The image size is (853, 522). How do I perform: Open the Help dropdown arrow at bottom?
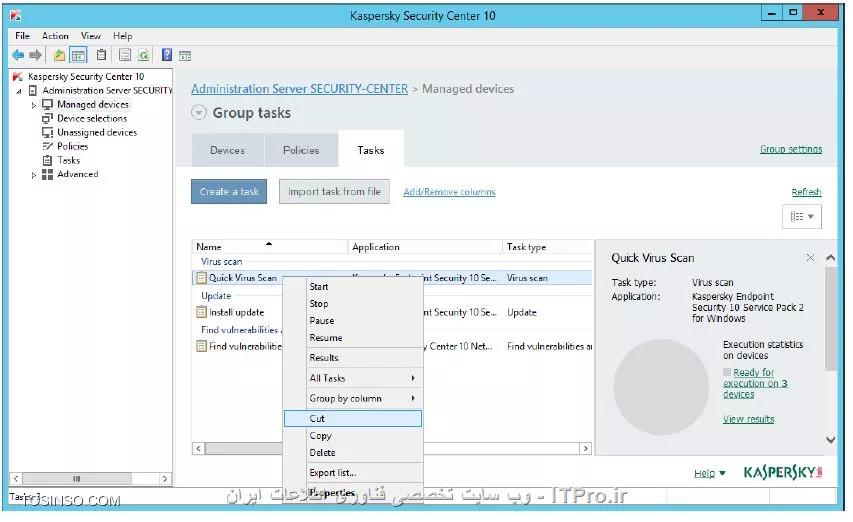tap(722, 474)
